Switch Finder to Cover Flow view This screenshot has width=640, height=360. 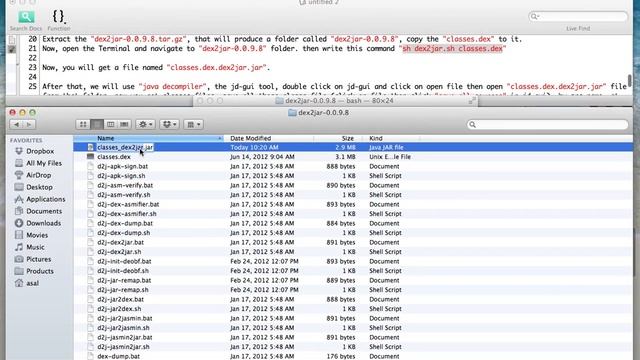pyautogui.click(x=124, y=124)
